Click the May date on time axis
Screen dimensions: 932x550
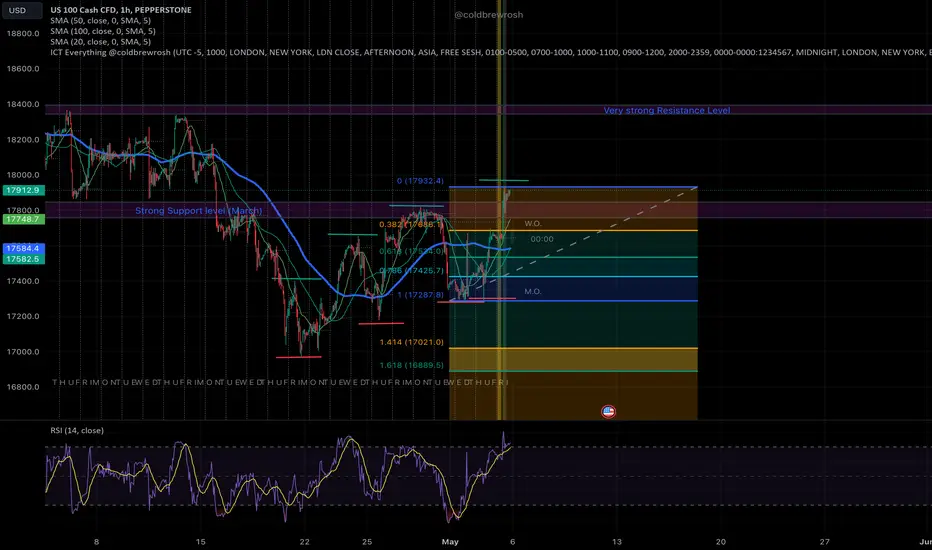[450, 542]
